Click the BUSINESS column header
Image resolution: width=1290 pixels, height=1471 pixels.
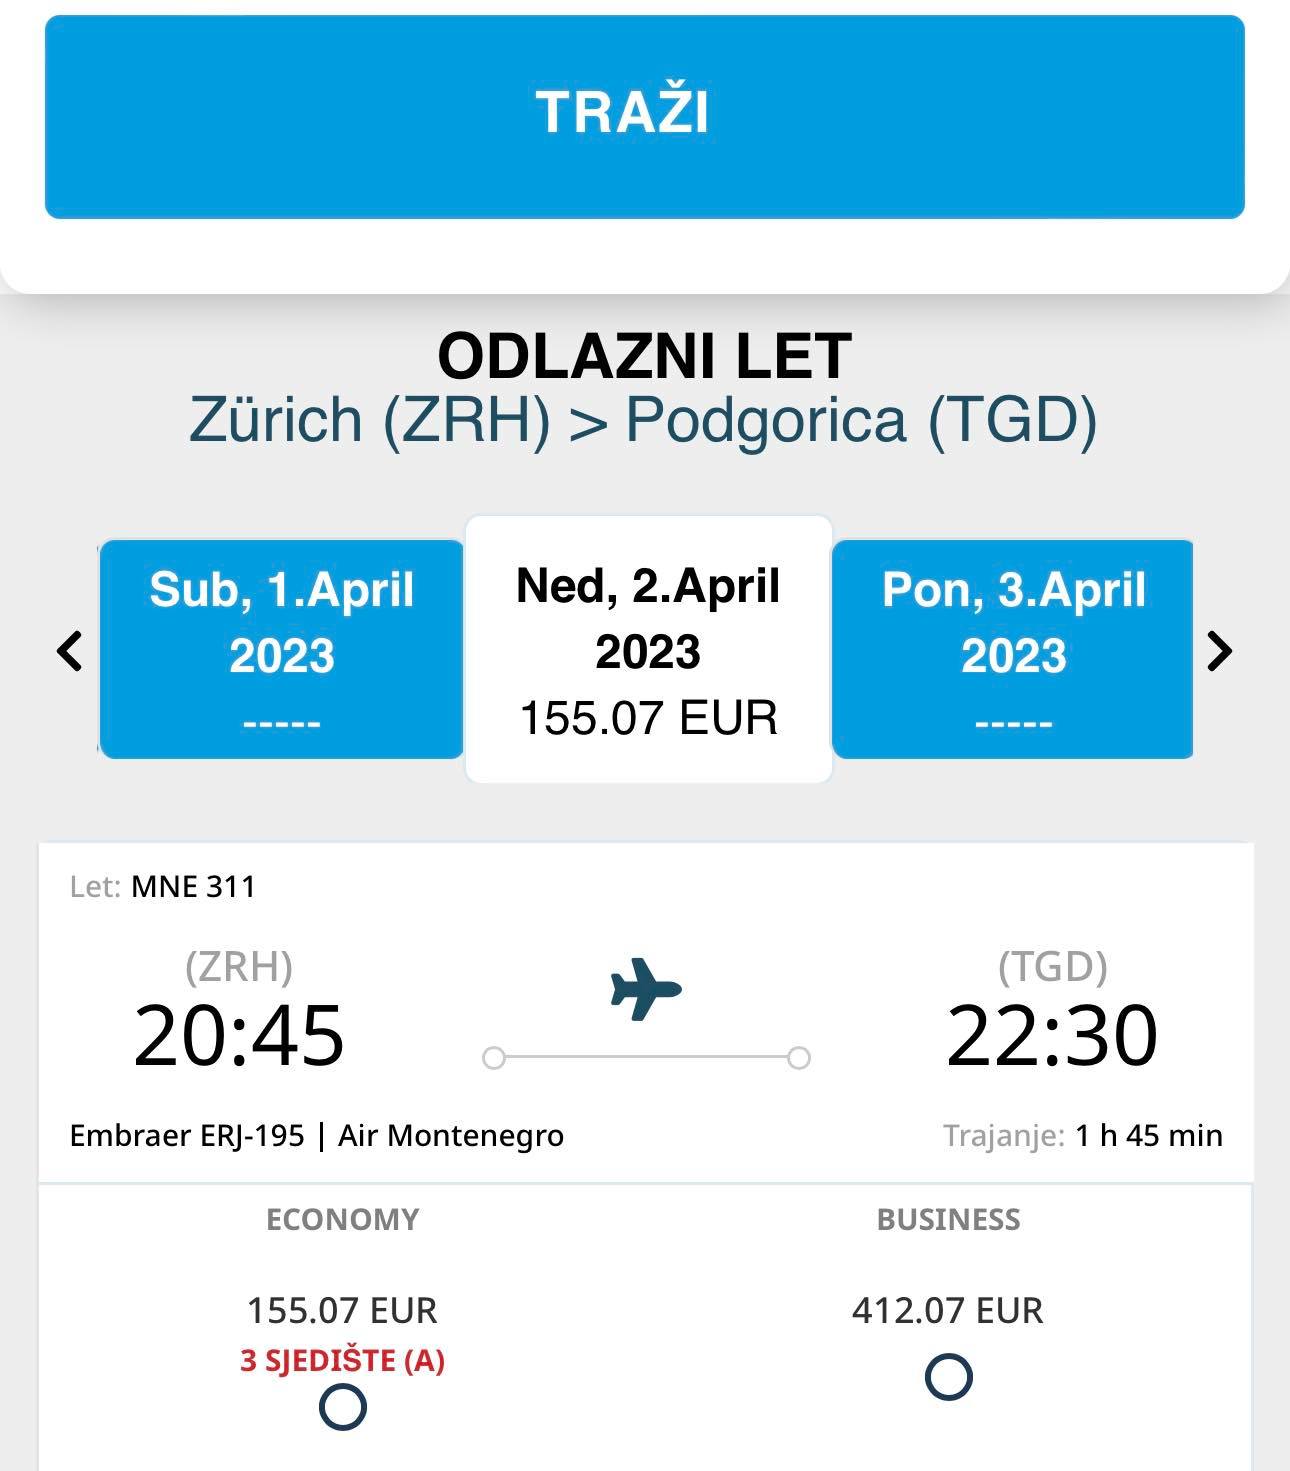click(948, 1219)
